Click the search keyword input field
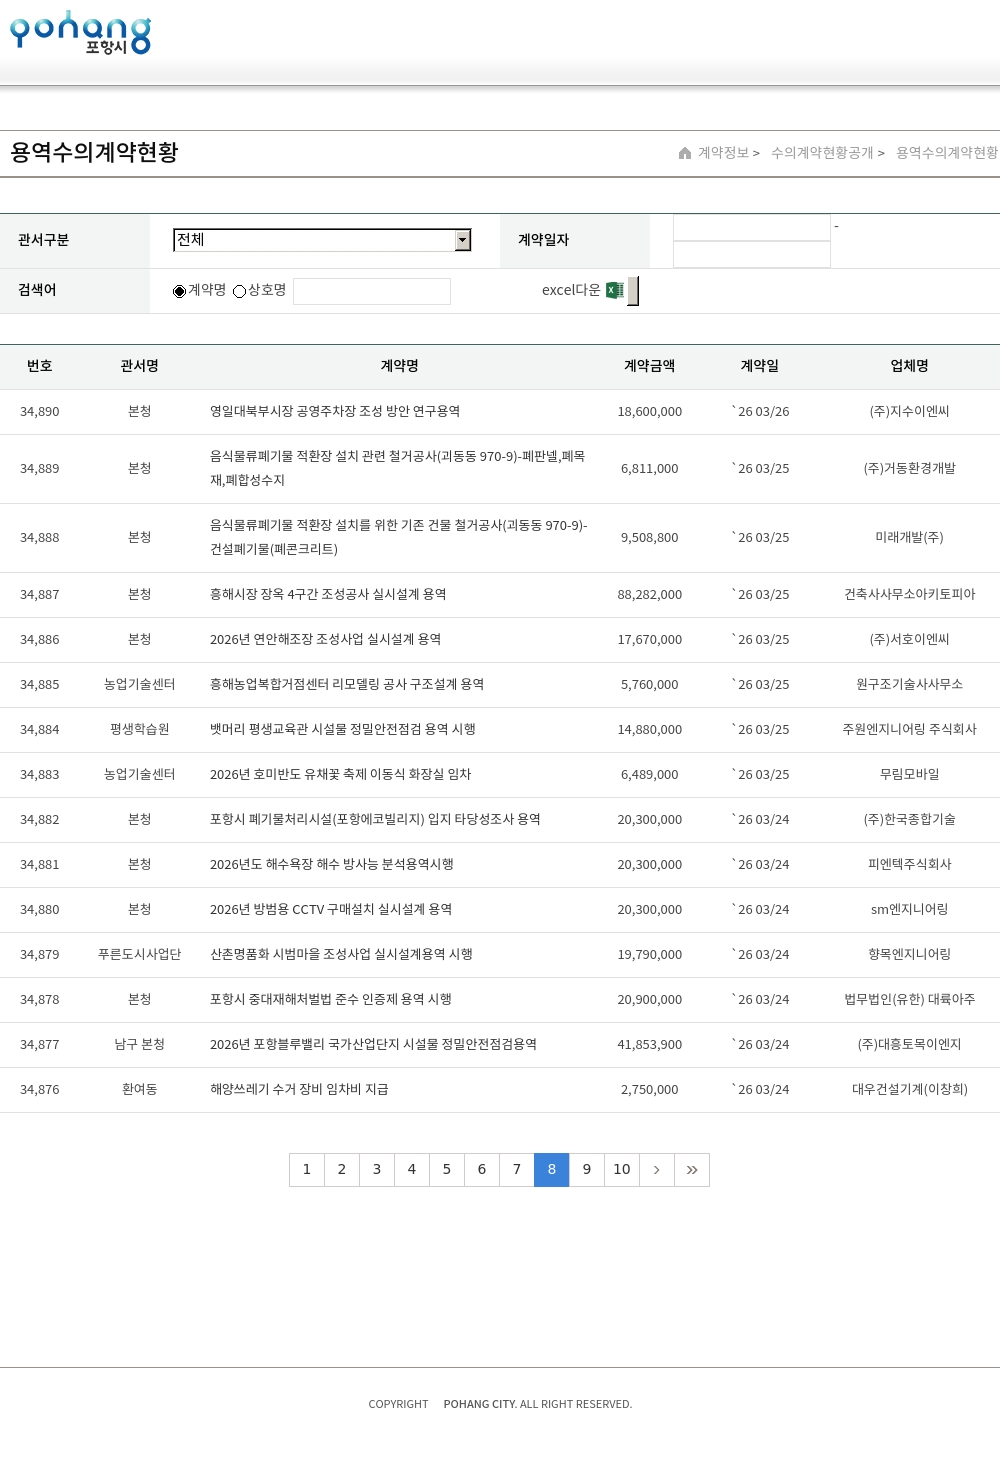This screenshot has width=1000, height=1468. (372, 291)
